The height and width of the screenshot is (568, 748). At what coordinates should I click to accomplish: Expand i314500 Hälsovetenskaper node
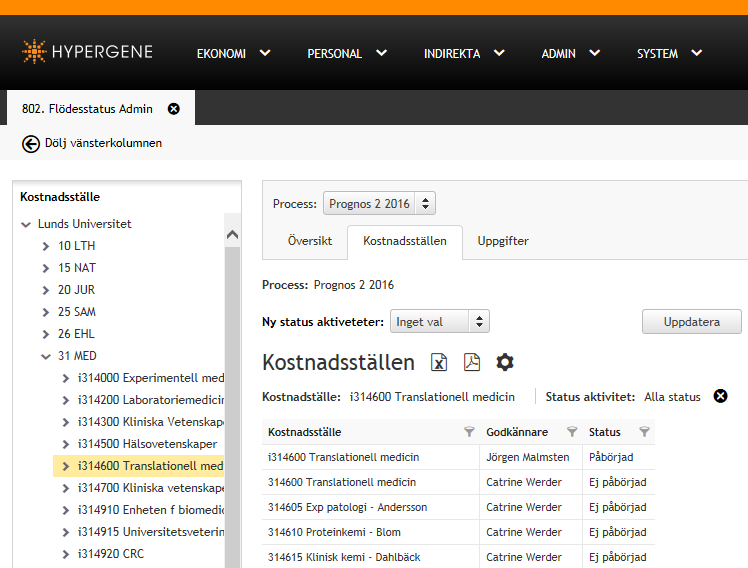coord(66,444)
